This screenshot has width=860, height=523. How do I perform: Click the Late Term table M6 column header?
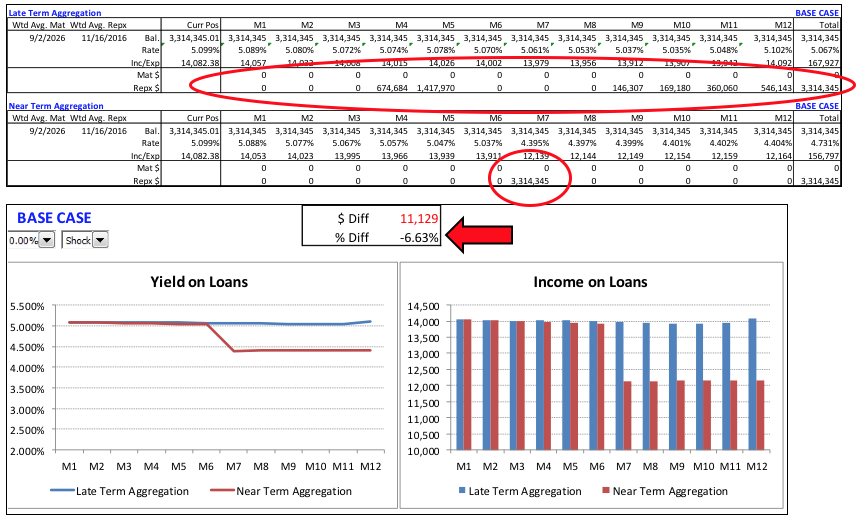click(x=495, y=25)
